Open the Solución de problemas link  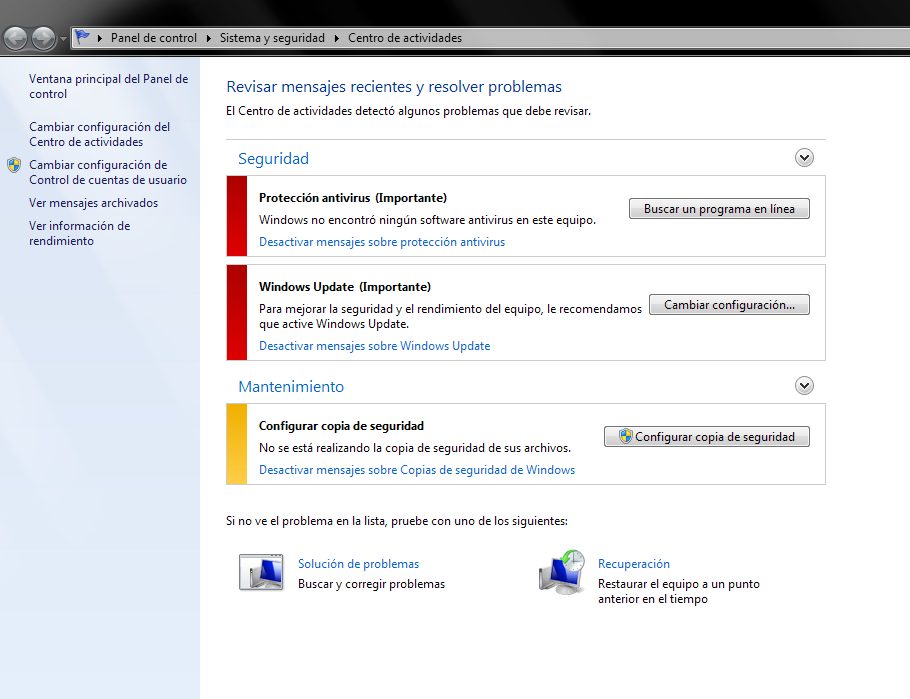point(358,564)
